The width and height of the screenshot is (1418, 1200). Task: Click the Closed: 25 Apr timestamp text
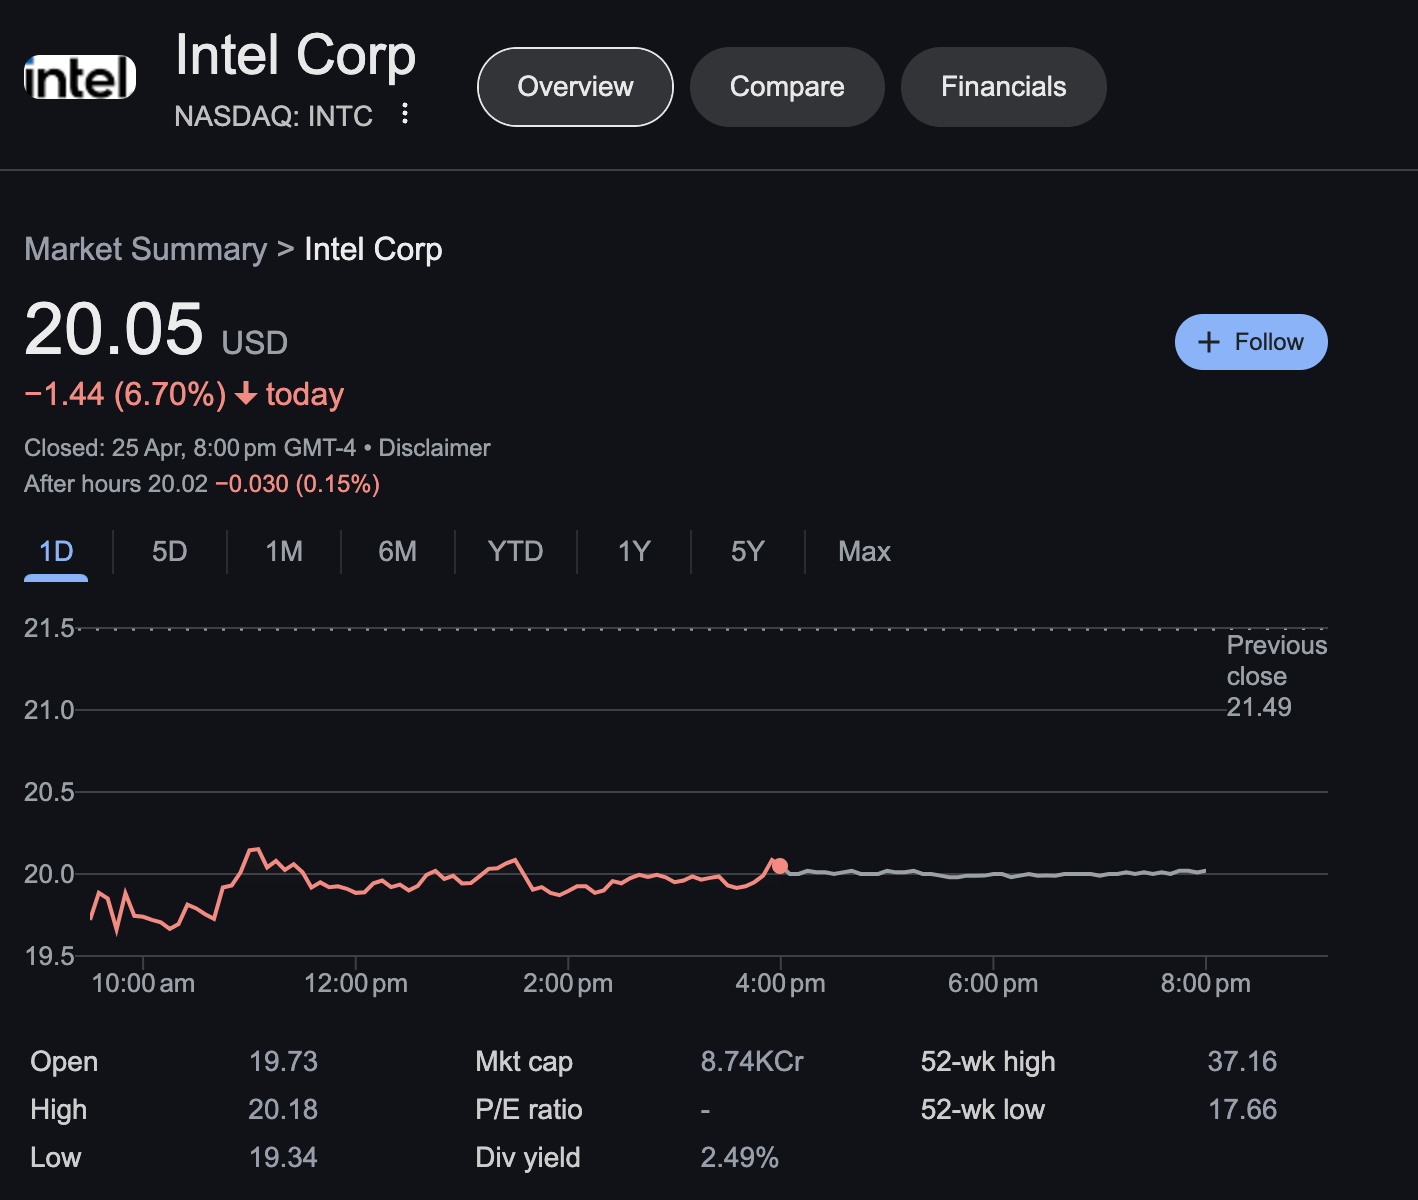[x=190, y=448]
